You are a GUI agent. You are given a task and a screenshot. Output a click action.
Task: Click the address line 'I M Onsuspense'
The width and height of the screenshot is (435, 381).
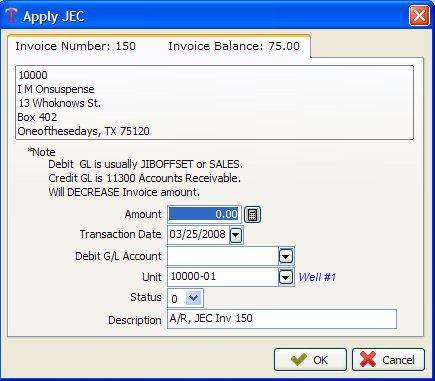pyautogui.click(x=56, y=89)
